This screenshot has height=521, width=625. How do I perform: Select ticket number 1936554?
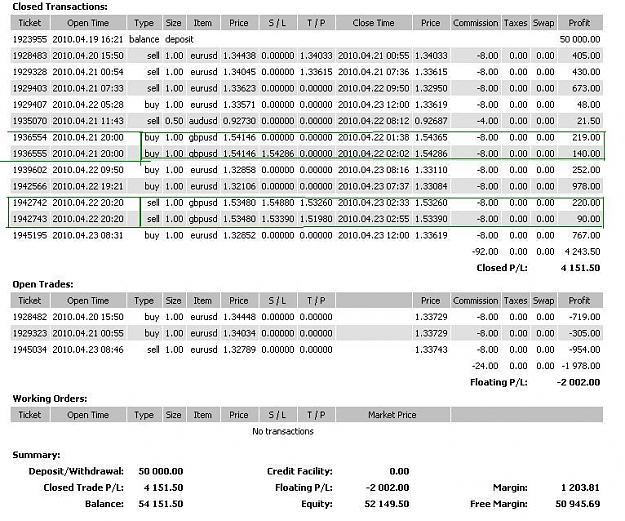(x=30, y=137)
